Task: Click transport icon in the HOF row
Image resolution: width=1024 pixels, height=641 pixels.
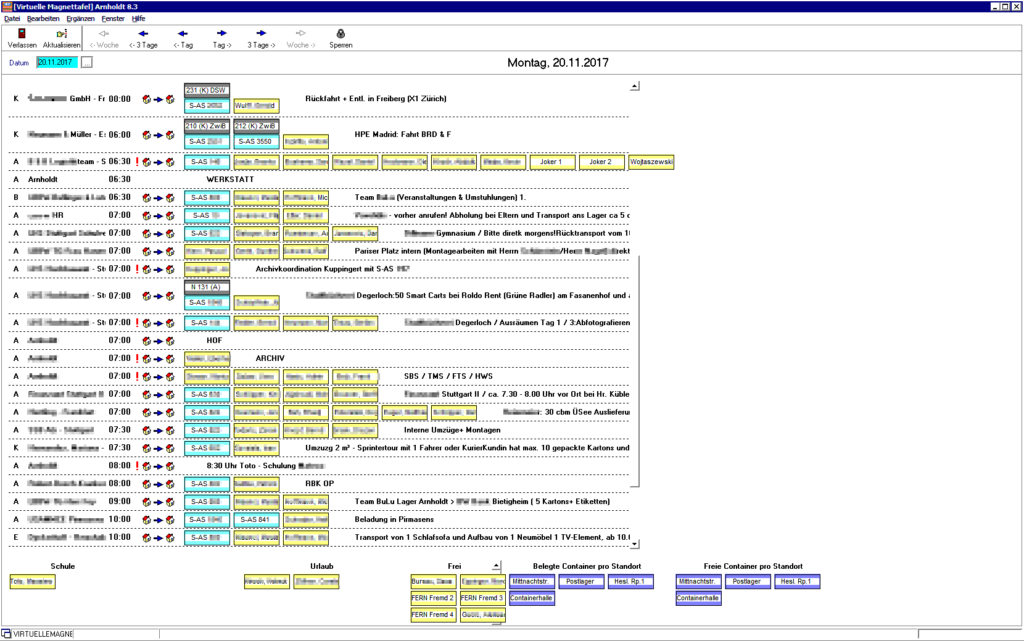Action: point(158,341)
